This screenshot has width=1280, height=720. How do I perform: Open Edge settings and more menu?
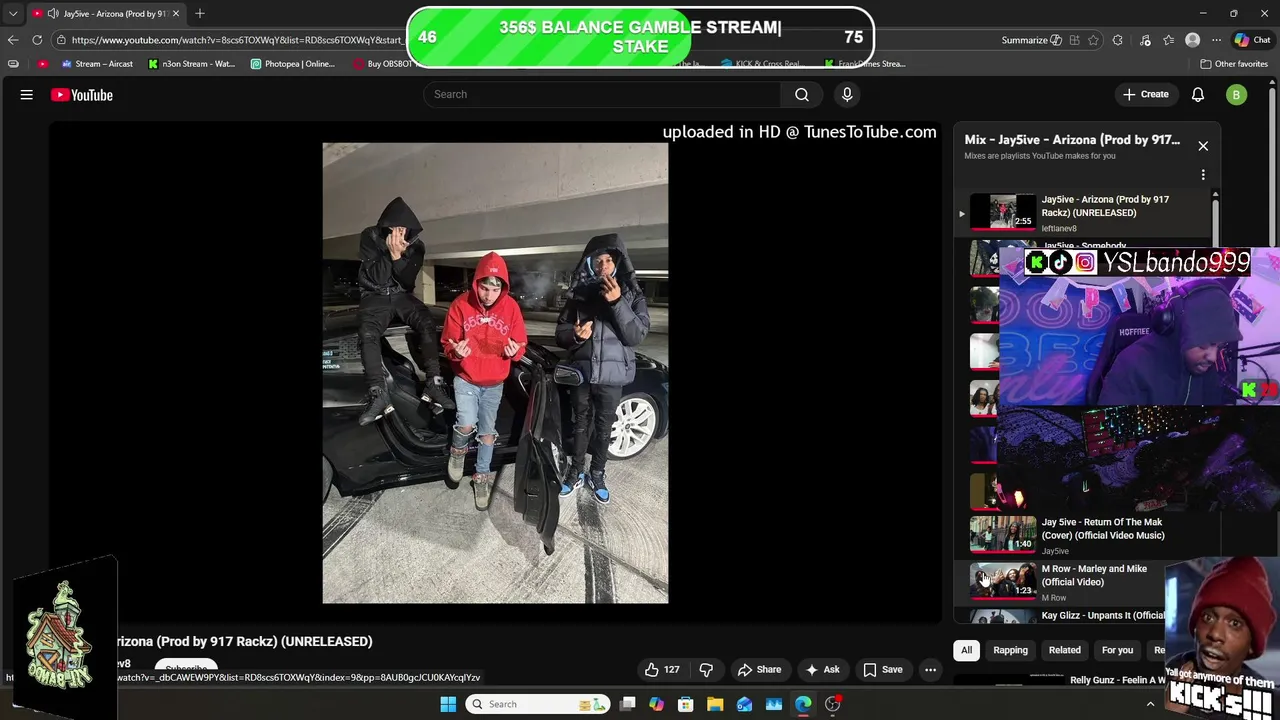[x=1216, y=40]
